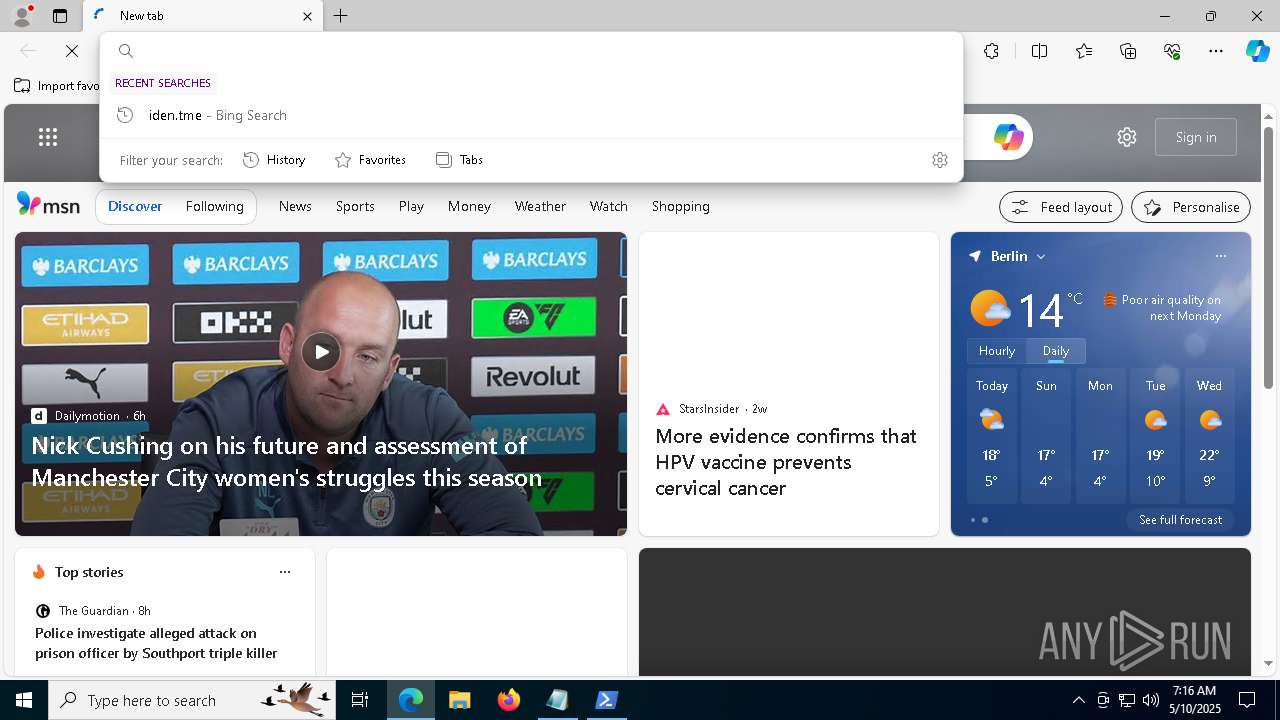Open Browser essentials heart icon
1280x720 pixels.
pos(1172,51)
